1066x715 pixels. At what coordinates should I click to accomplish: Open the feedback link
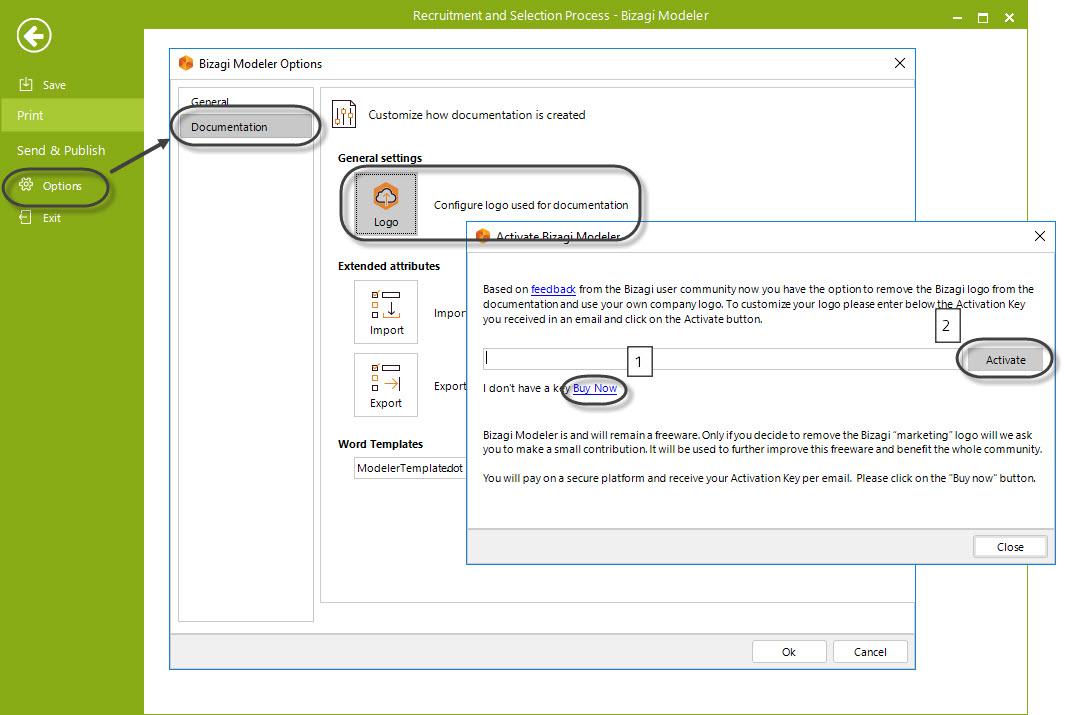553,290
